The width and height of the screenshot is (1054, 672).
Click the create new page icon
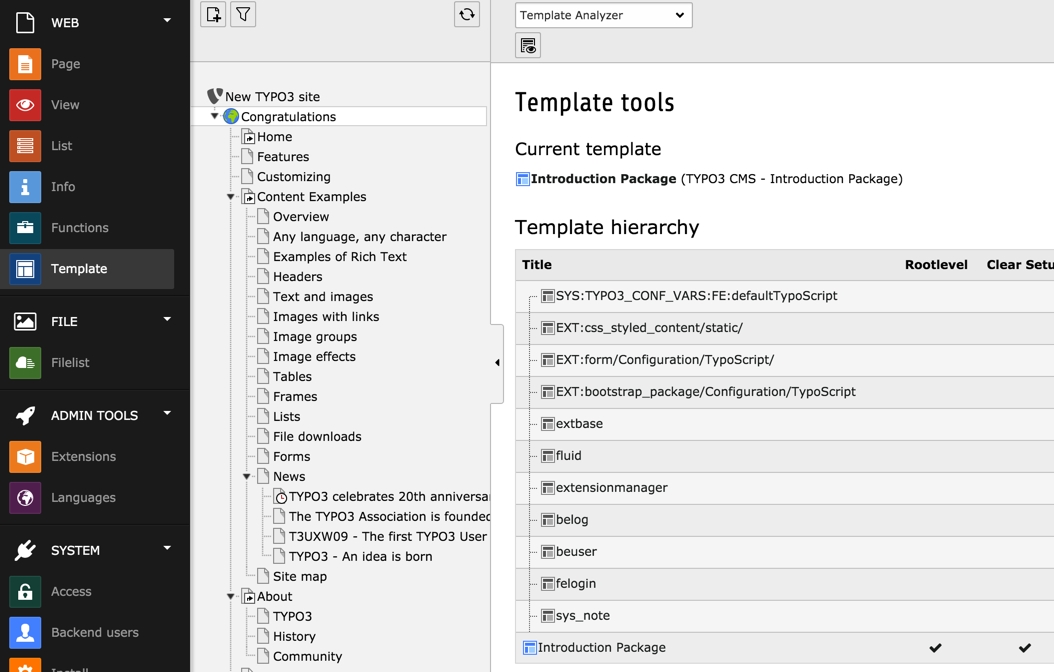213,14
